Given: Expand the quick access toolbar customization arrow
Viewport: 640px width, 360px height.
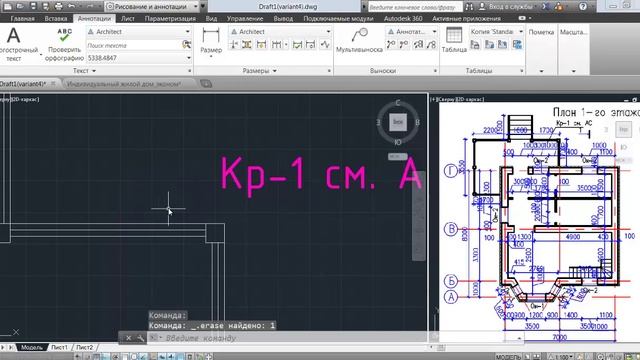Looking at the screenshot, I should (x=203, y=7).
